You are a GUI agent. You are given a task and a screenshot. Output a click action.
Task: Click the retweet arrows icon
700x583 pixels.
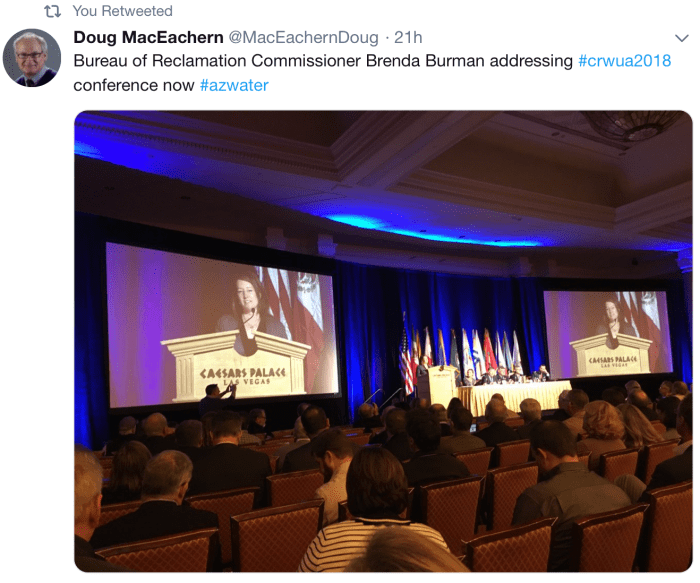[x=53, y=11]
